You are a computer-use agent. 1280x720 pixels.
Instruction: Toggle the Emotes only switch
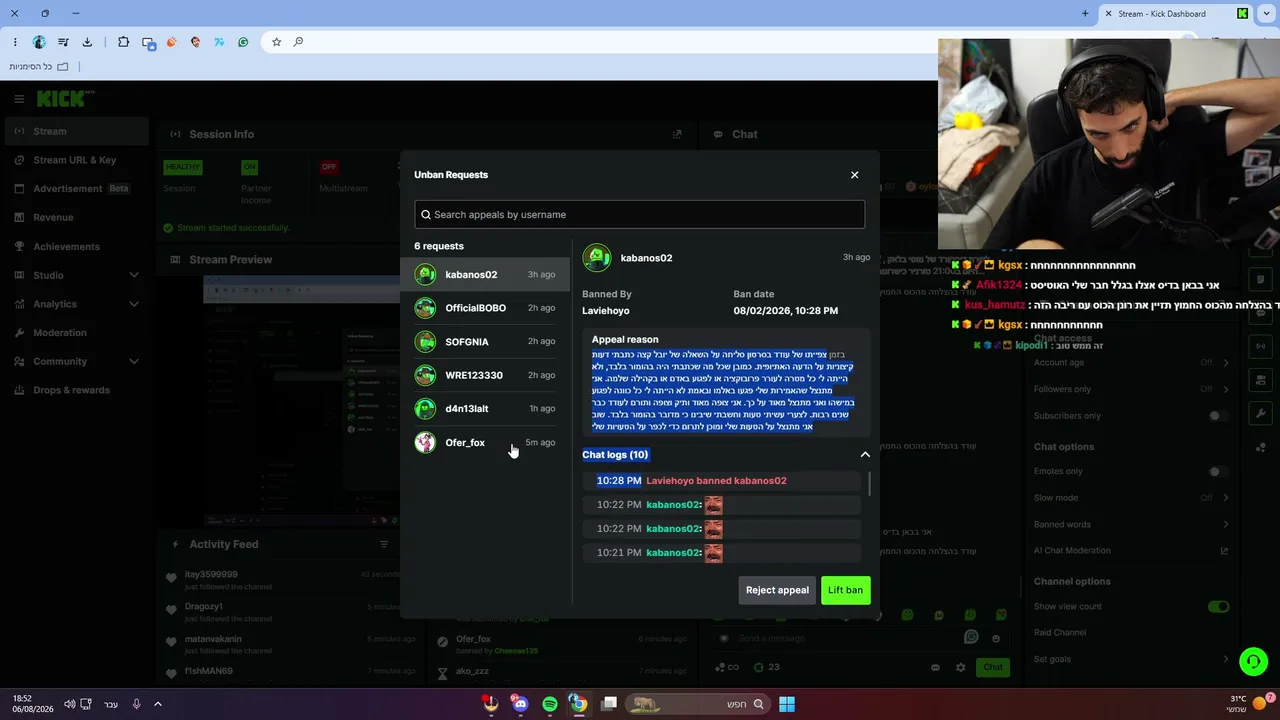[1218, 472]
